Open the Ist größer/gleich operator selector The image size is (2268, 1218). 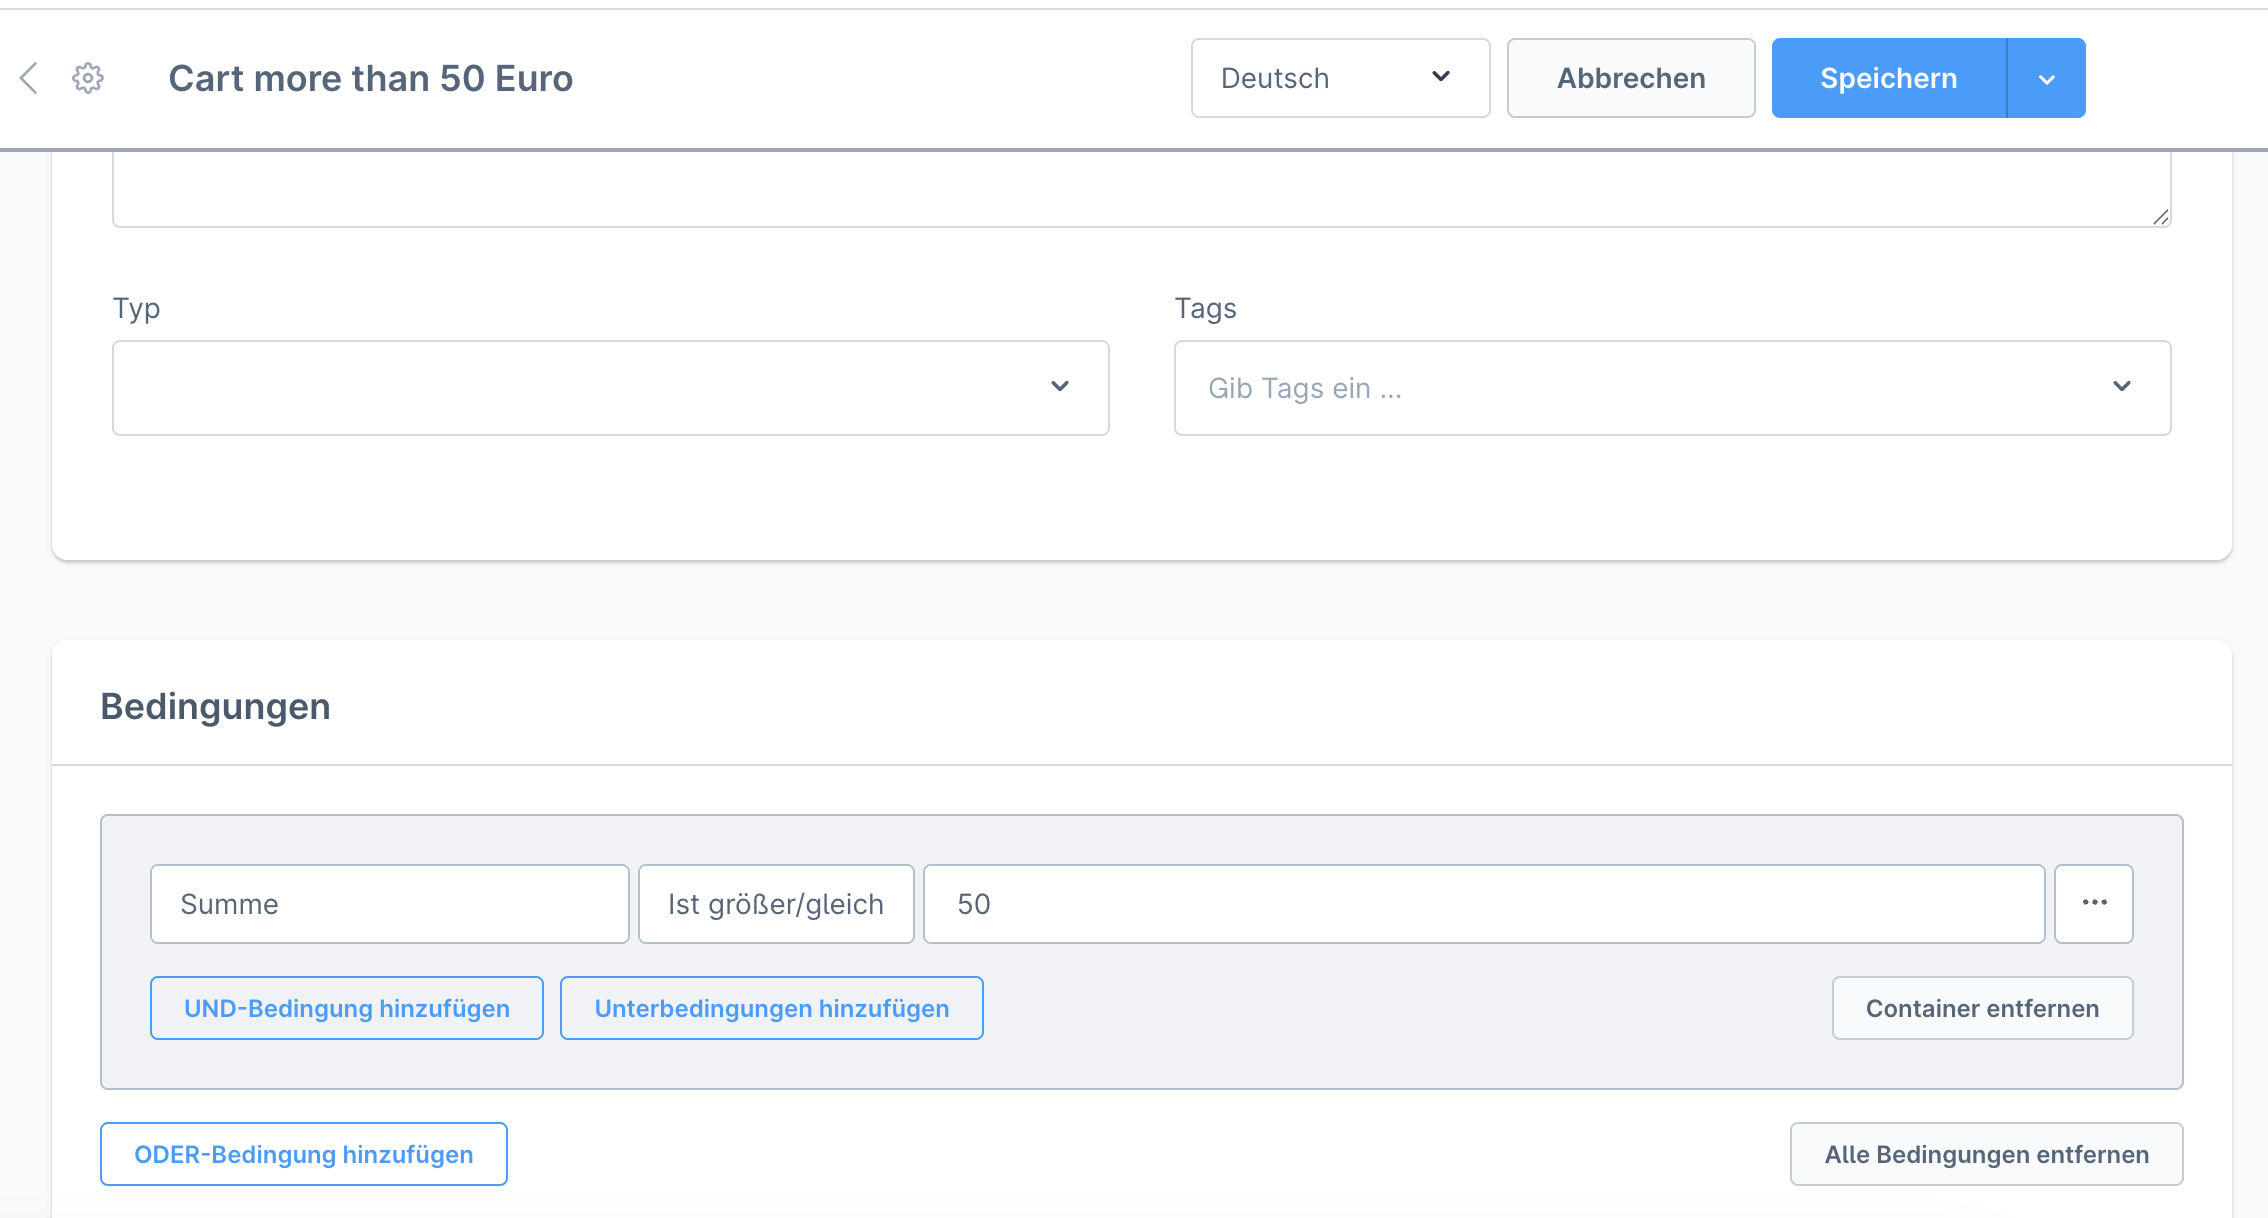point(776,904)
